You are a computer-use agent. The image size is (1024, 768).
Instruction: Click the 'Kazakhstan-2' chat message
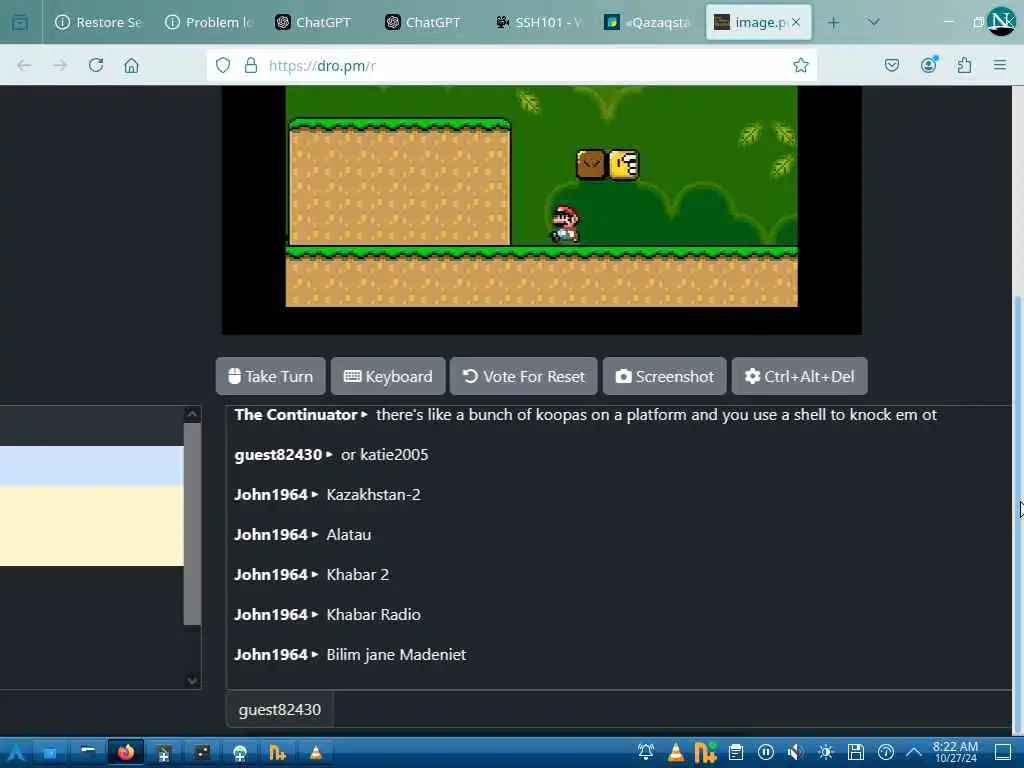point(373,494)
